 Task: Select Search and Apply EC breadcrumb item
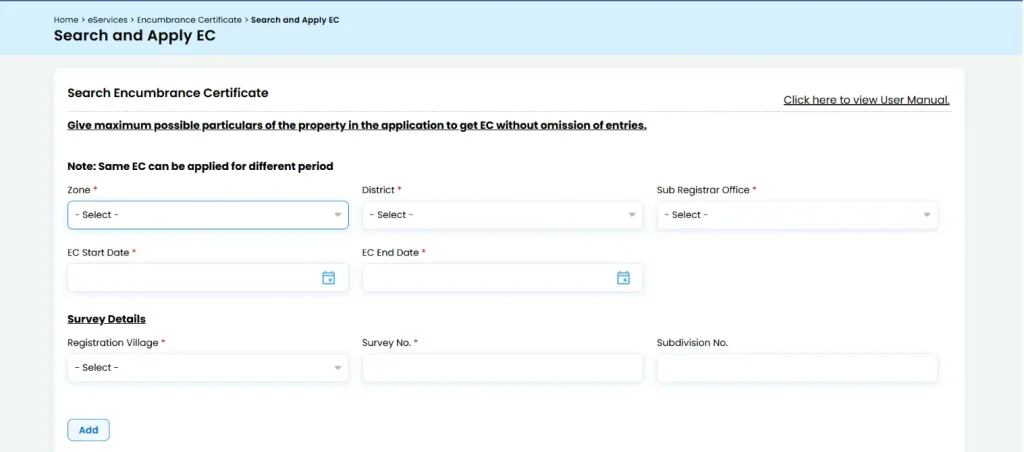pos(295,20)
